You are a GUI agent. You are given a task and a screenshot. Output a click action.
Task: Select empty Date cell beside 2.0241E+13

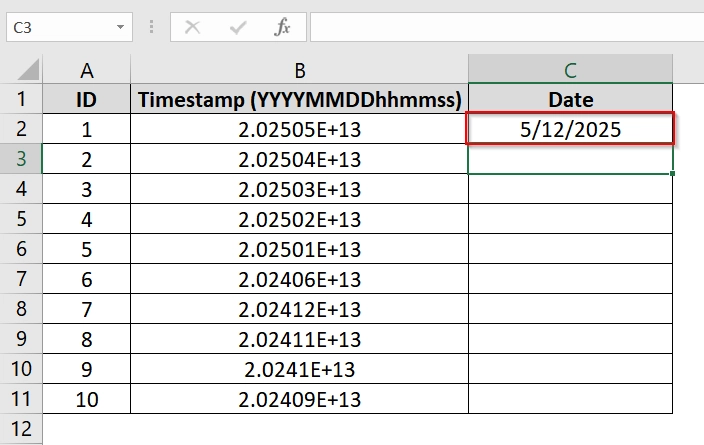point(570,369)
